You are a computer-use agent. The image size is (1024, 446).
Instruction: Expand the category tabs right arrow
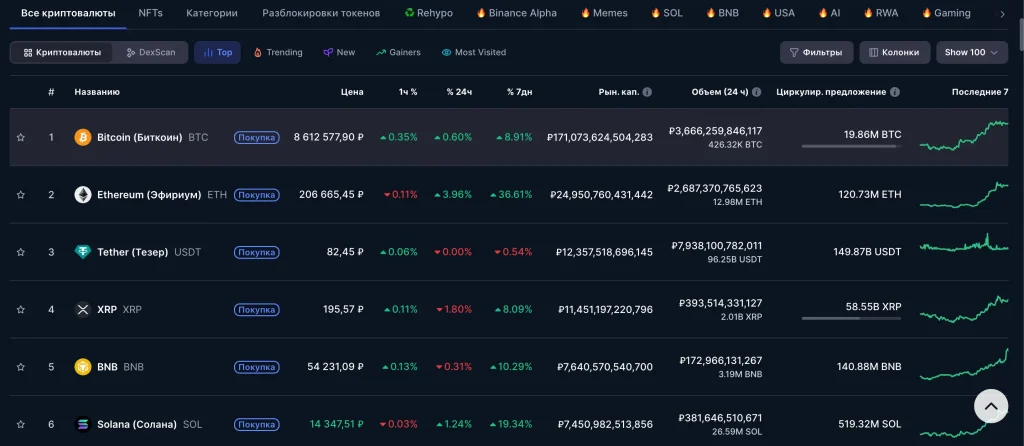coord(1003,14)
